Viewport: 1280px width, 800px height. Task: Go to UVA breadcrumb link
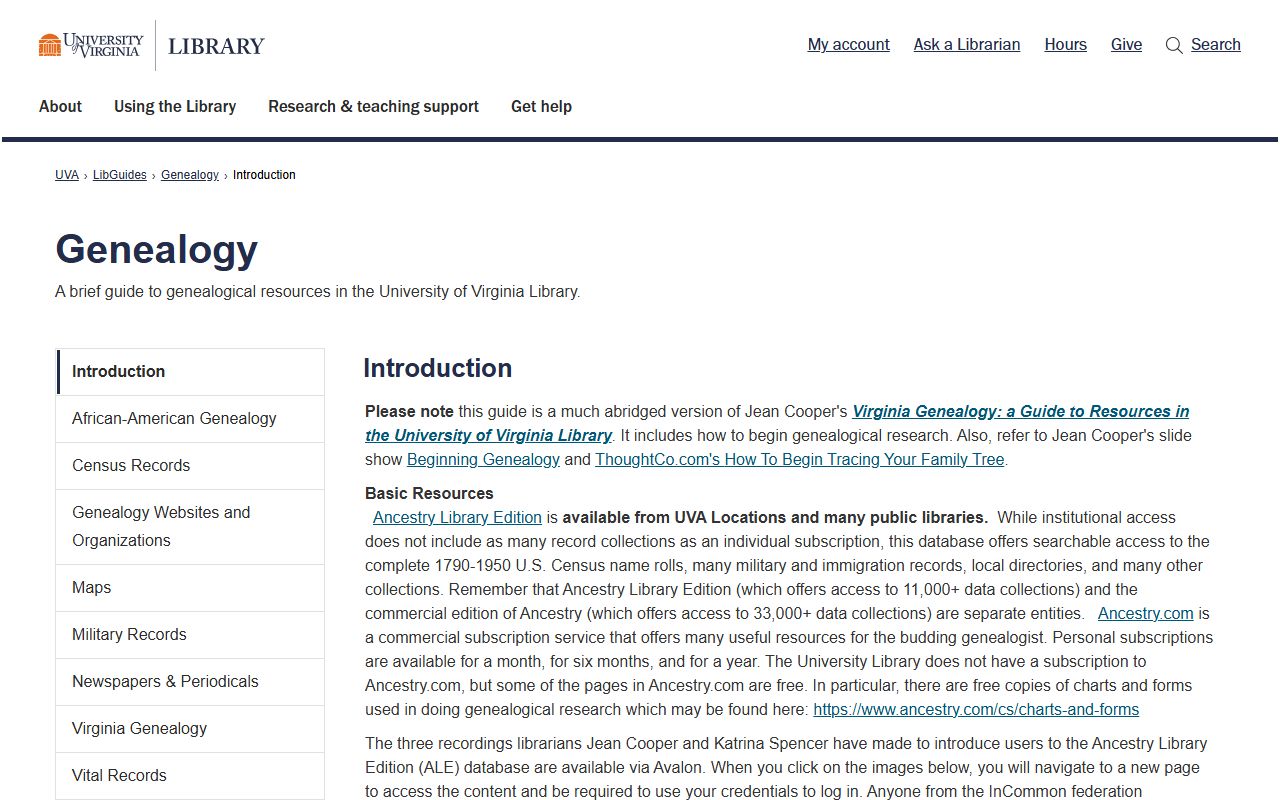coord(67,175)
